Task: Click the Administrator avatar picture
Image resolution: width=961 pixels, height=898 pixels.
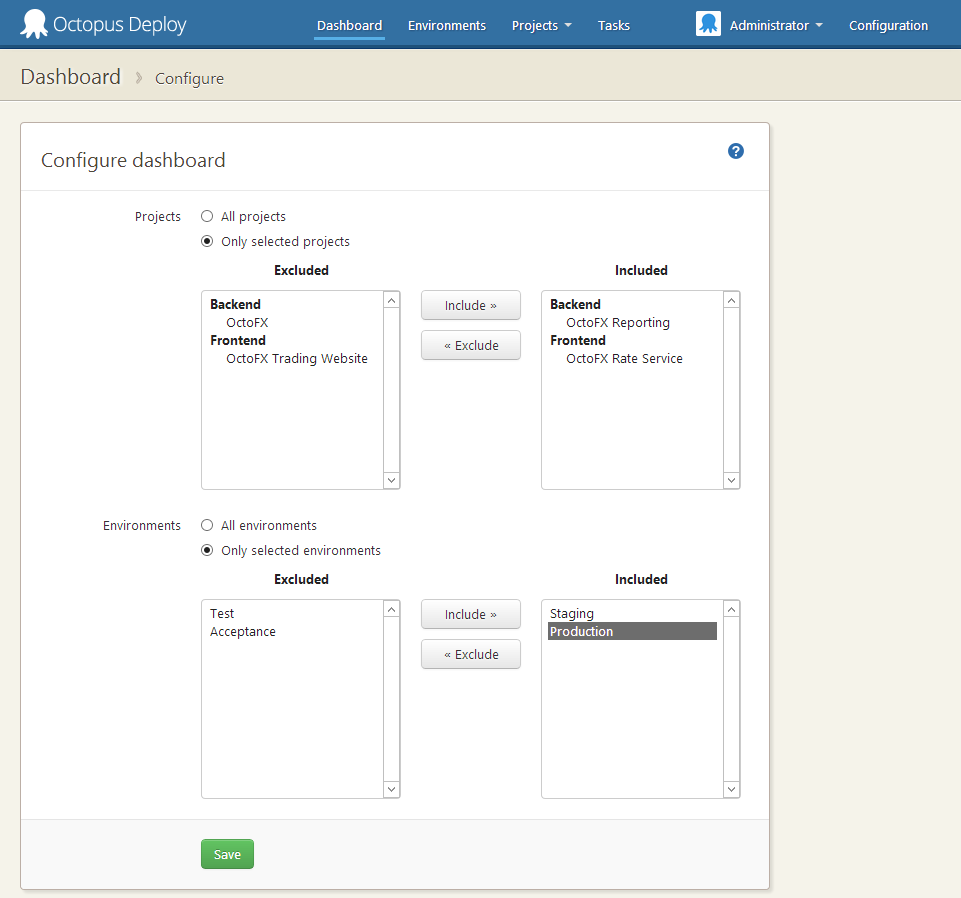Action: [x=708, y=23]
